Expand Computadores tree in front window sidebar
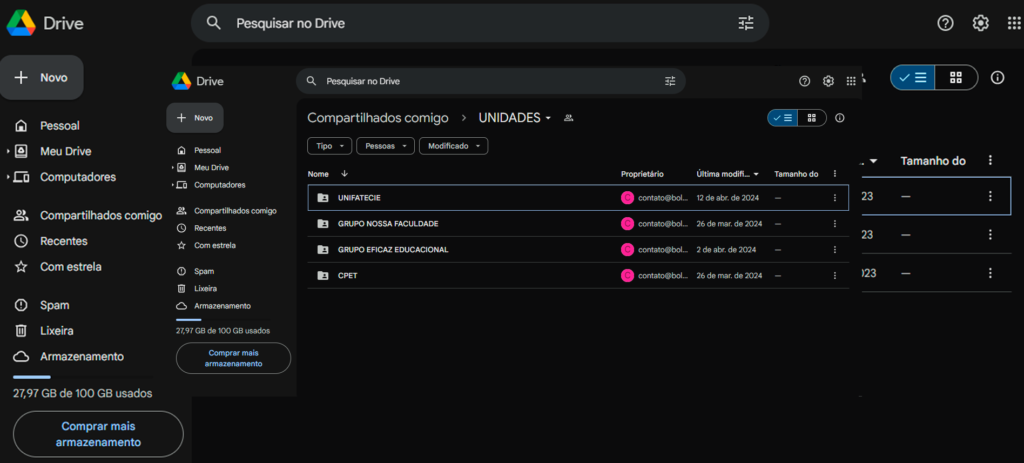 click(173, 185)
